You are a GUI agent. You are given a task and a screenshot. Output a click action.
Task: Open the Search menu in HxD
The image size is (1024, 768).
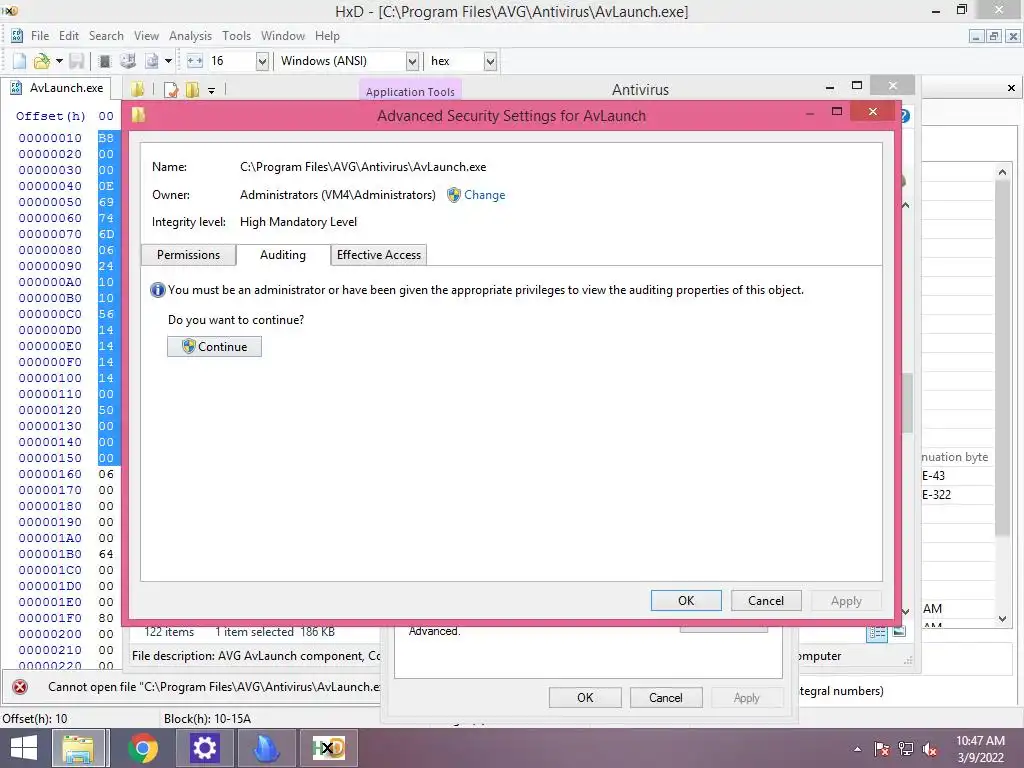(x=106, y=36)
